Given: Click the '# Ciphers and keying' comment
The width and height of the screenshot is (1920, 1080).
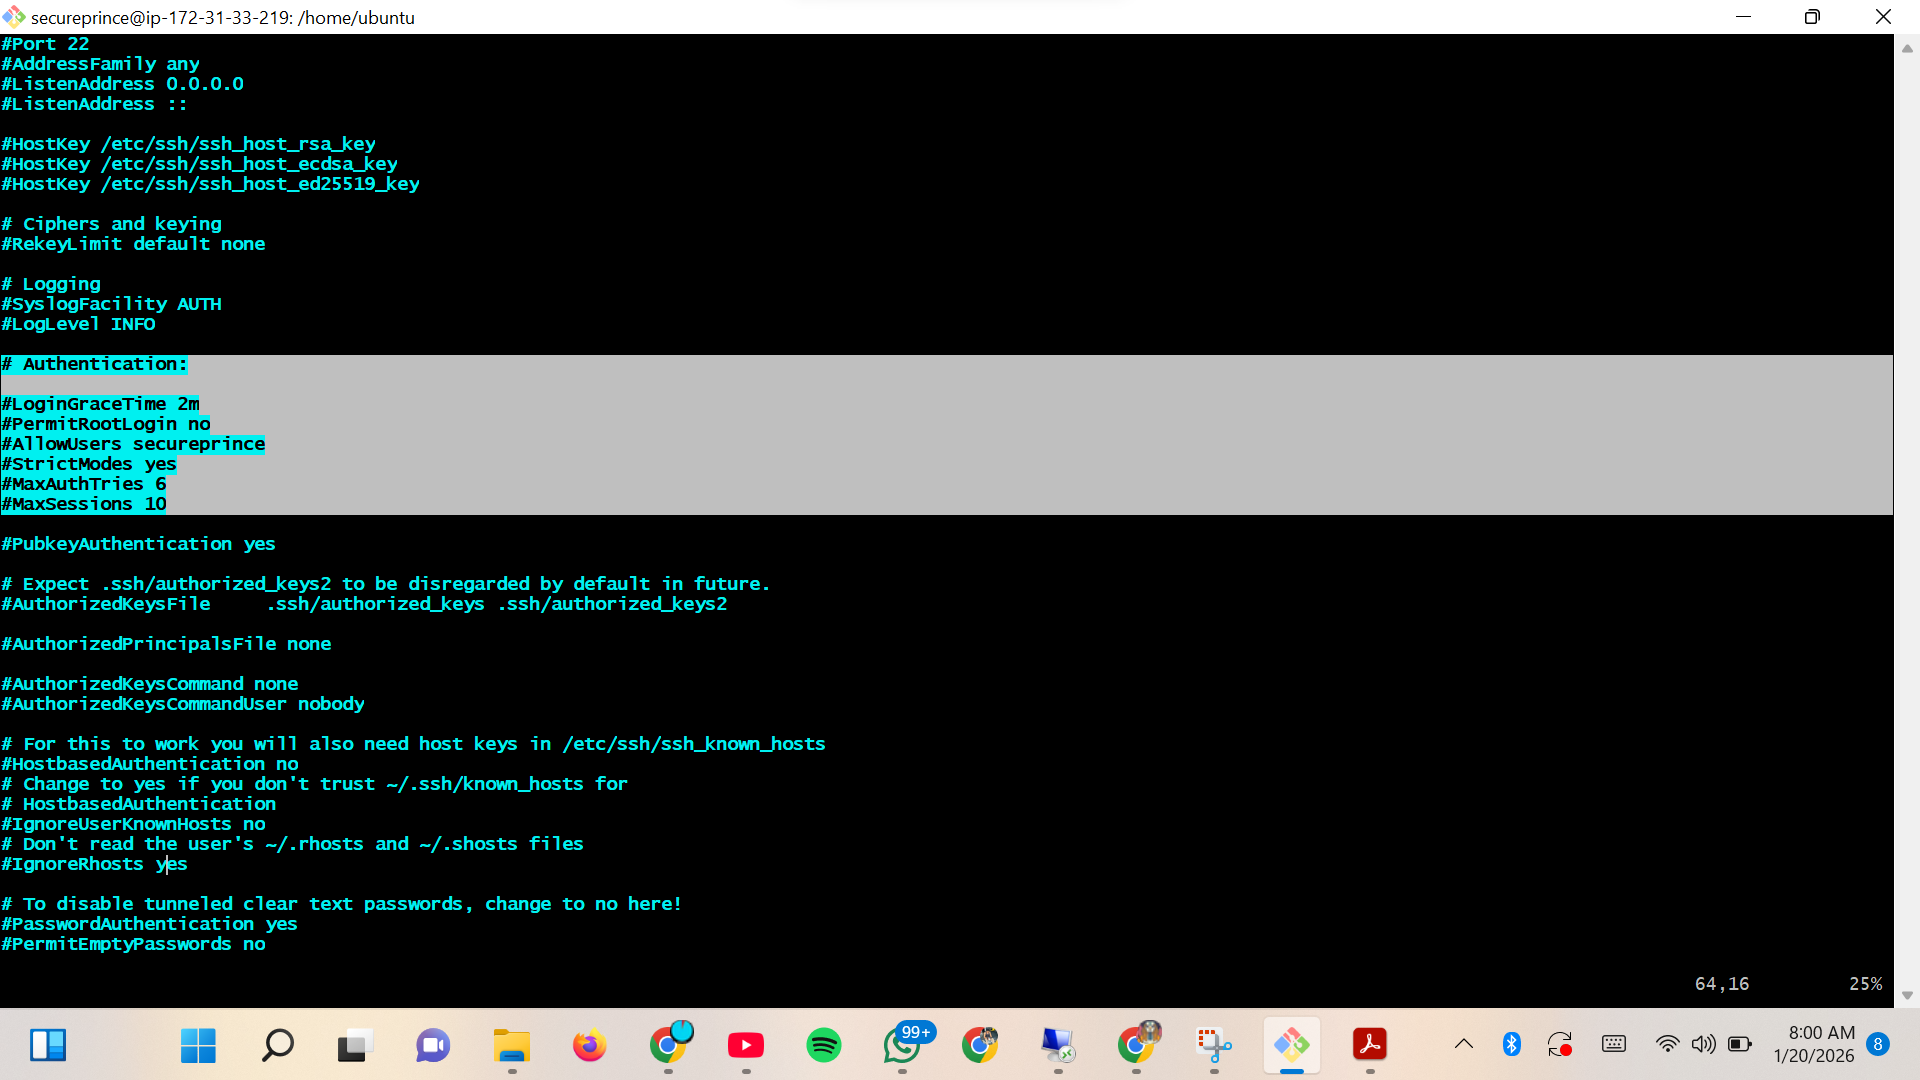Looking at the screenshot, I should tap(112, 224).
